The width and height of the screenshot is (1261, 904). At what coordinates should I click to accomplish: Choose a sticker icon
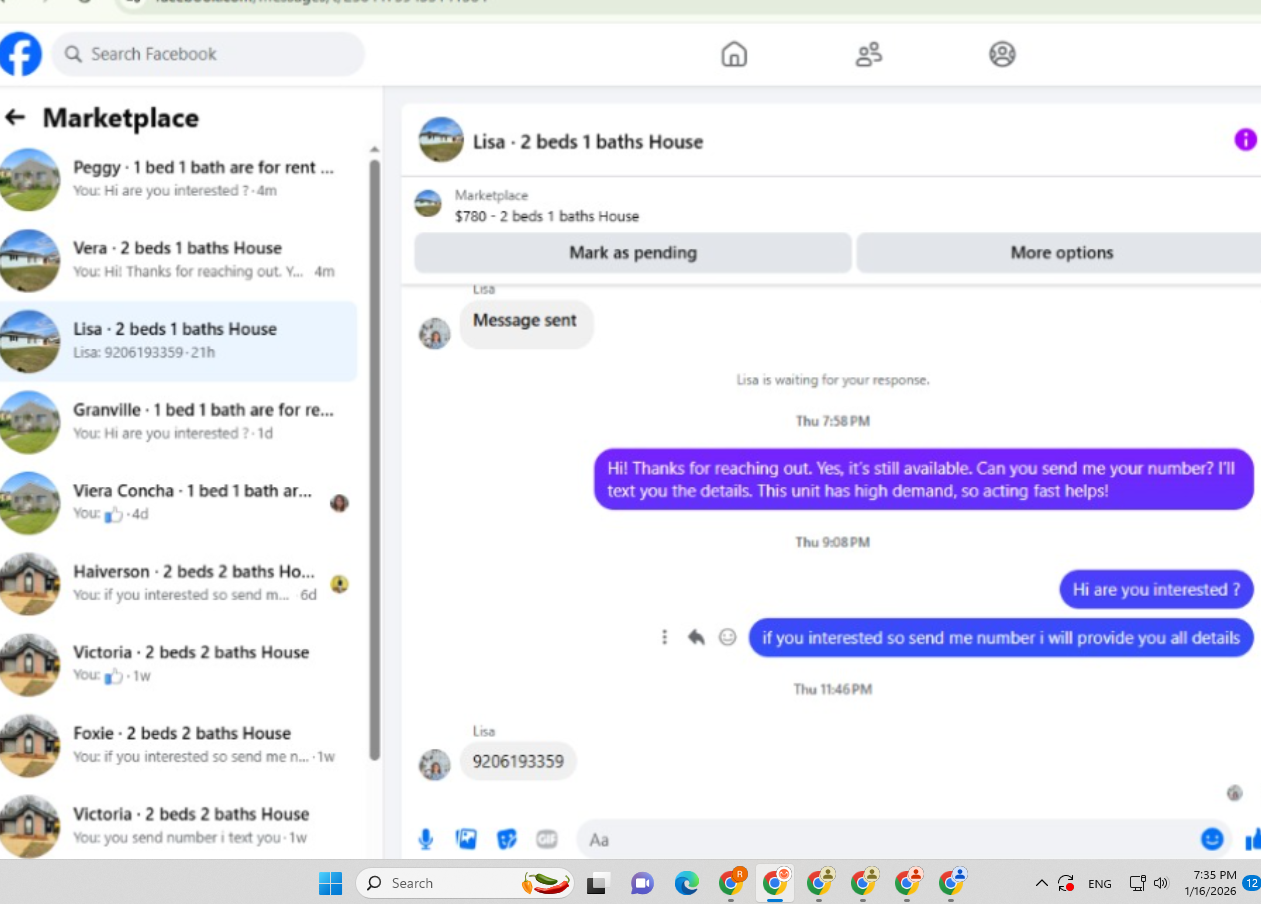[x=507, y=839]
